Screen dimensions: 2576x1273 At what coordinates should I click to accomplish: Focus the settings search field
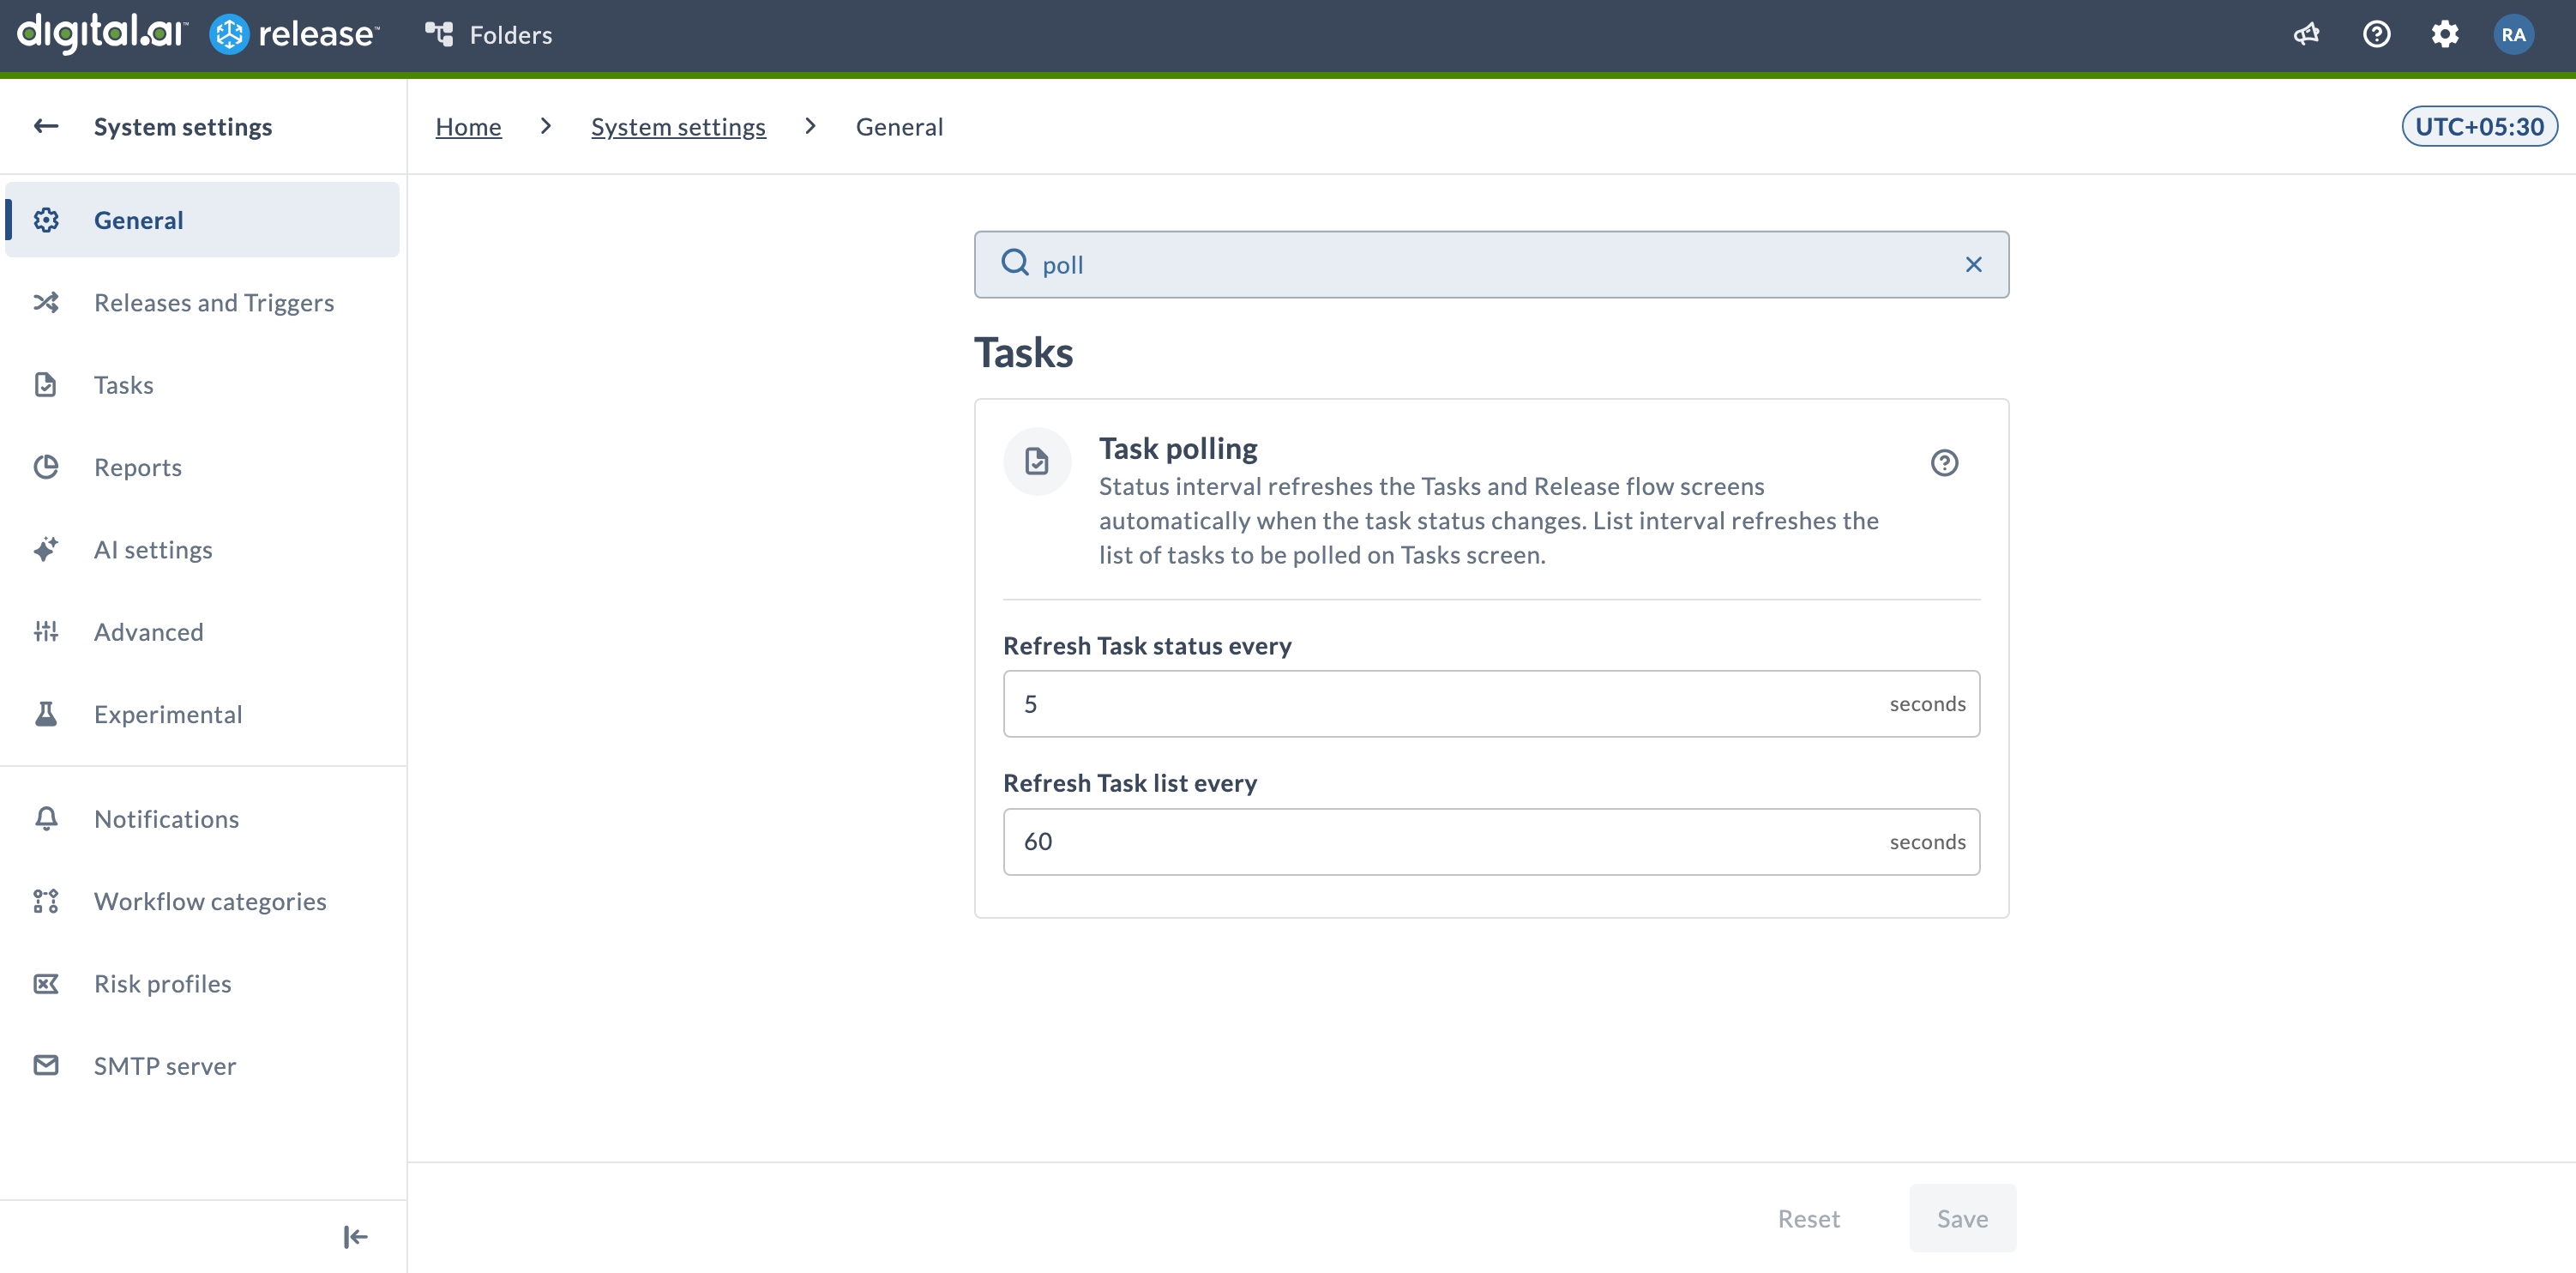(x=1491, y=264)
